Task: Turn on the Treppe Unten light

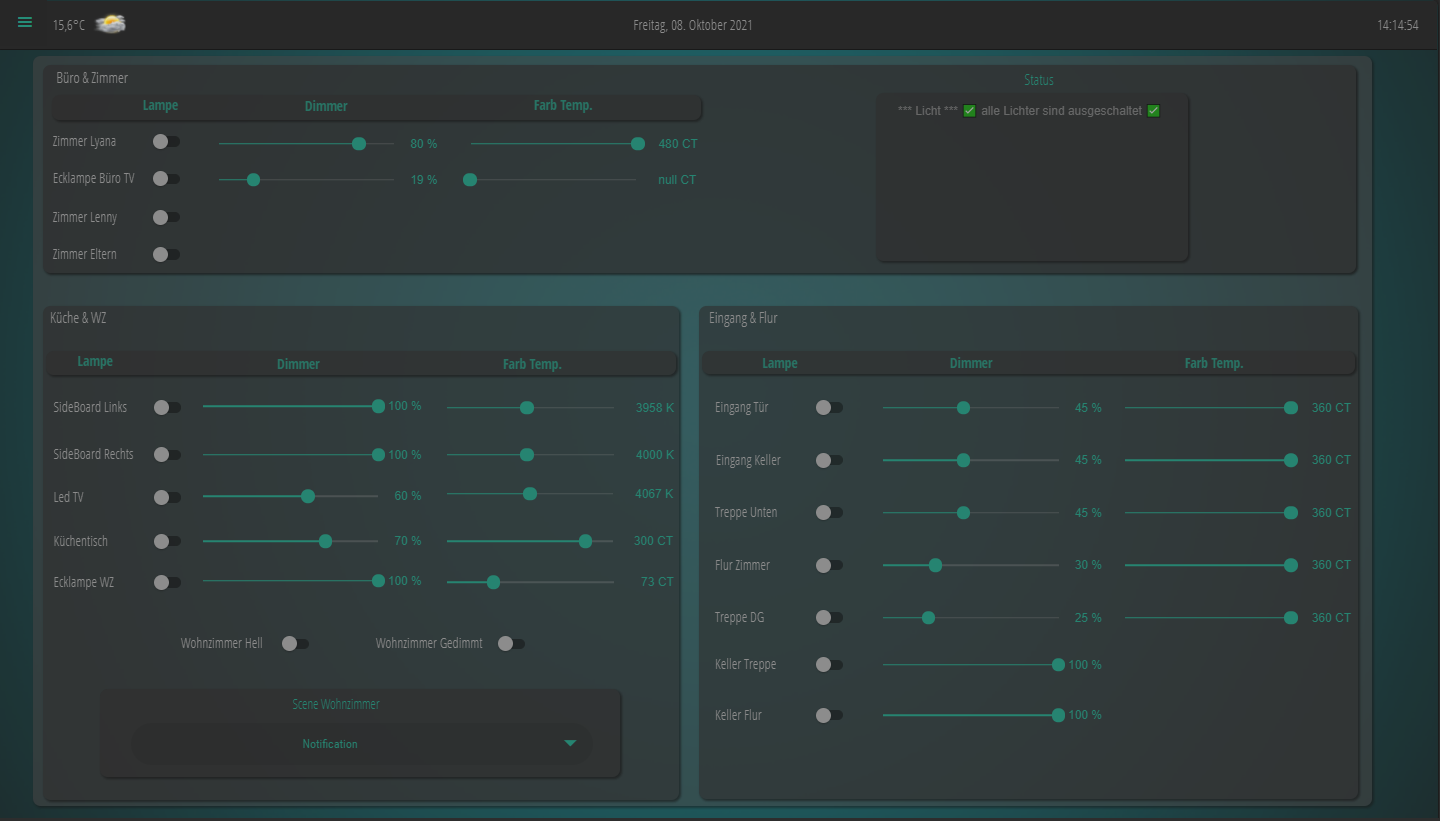Action: coord(829,512)
